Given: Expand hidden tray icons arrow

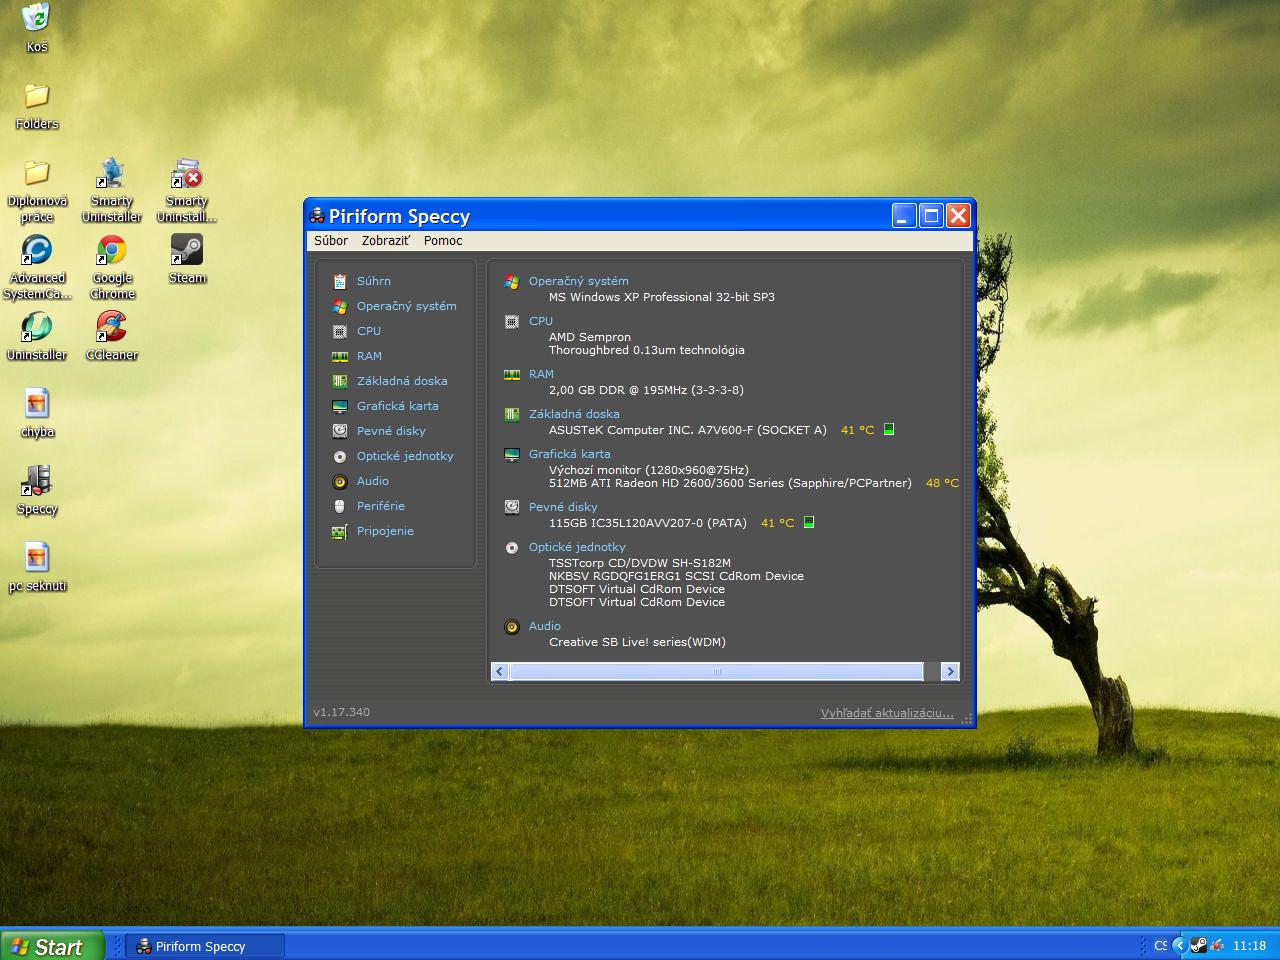Looking at the screenshot, I should [x=1179, y=945].
